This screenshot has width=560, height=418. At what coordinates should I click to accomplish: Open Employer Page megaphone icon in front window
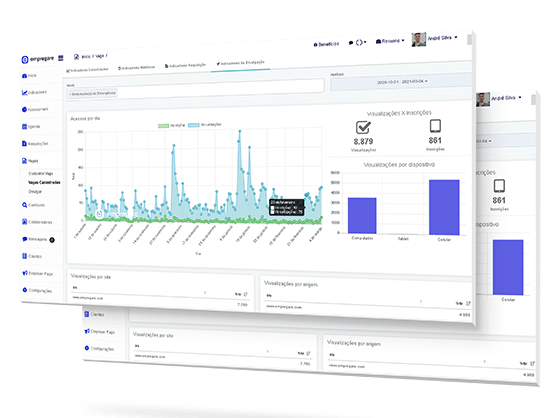24,273
